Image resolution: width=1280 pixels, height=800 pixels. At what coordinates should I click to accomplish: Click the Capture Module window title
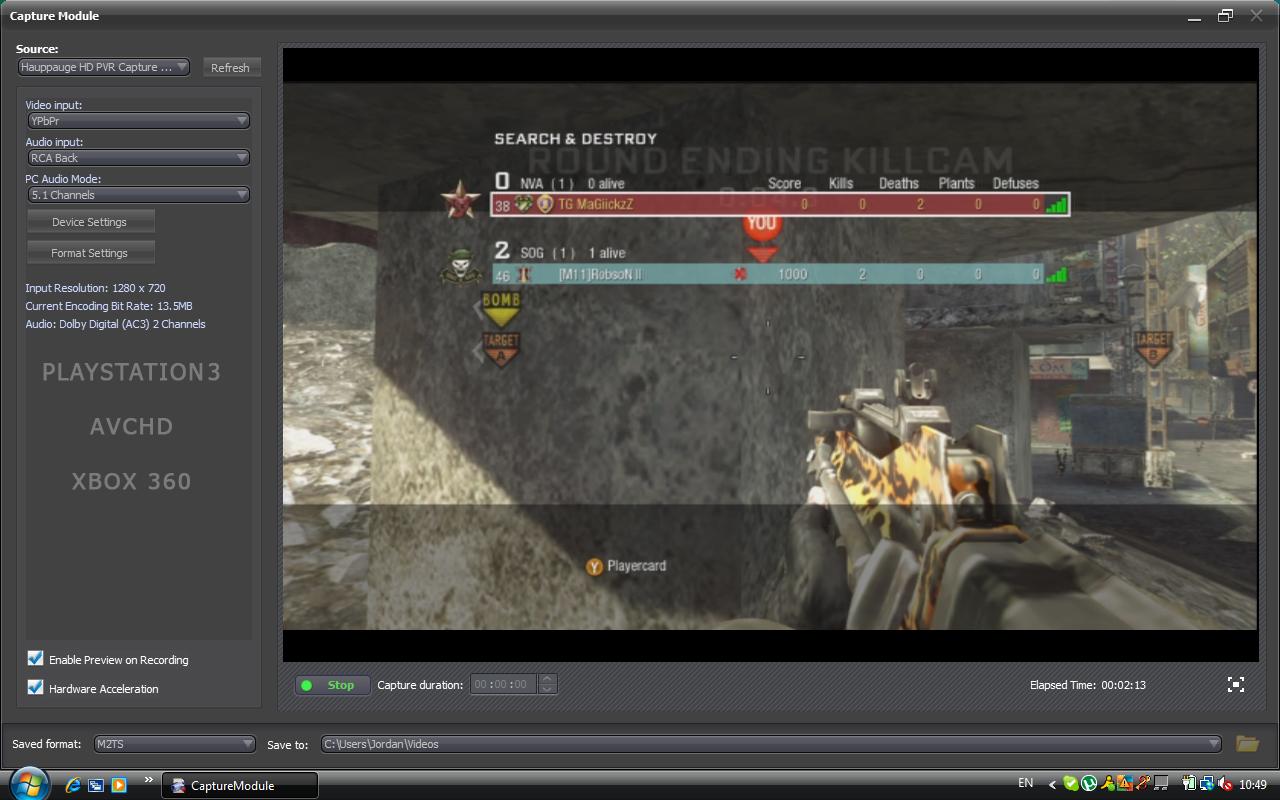tap(54, 16)
